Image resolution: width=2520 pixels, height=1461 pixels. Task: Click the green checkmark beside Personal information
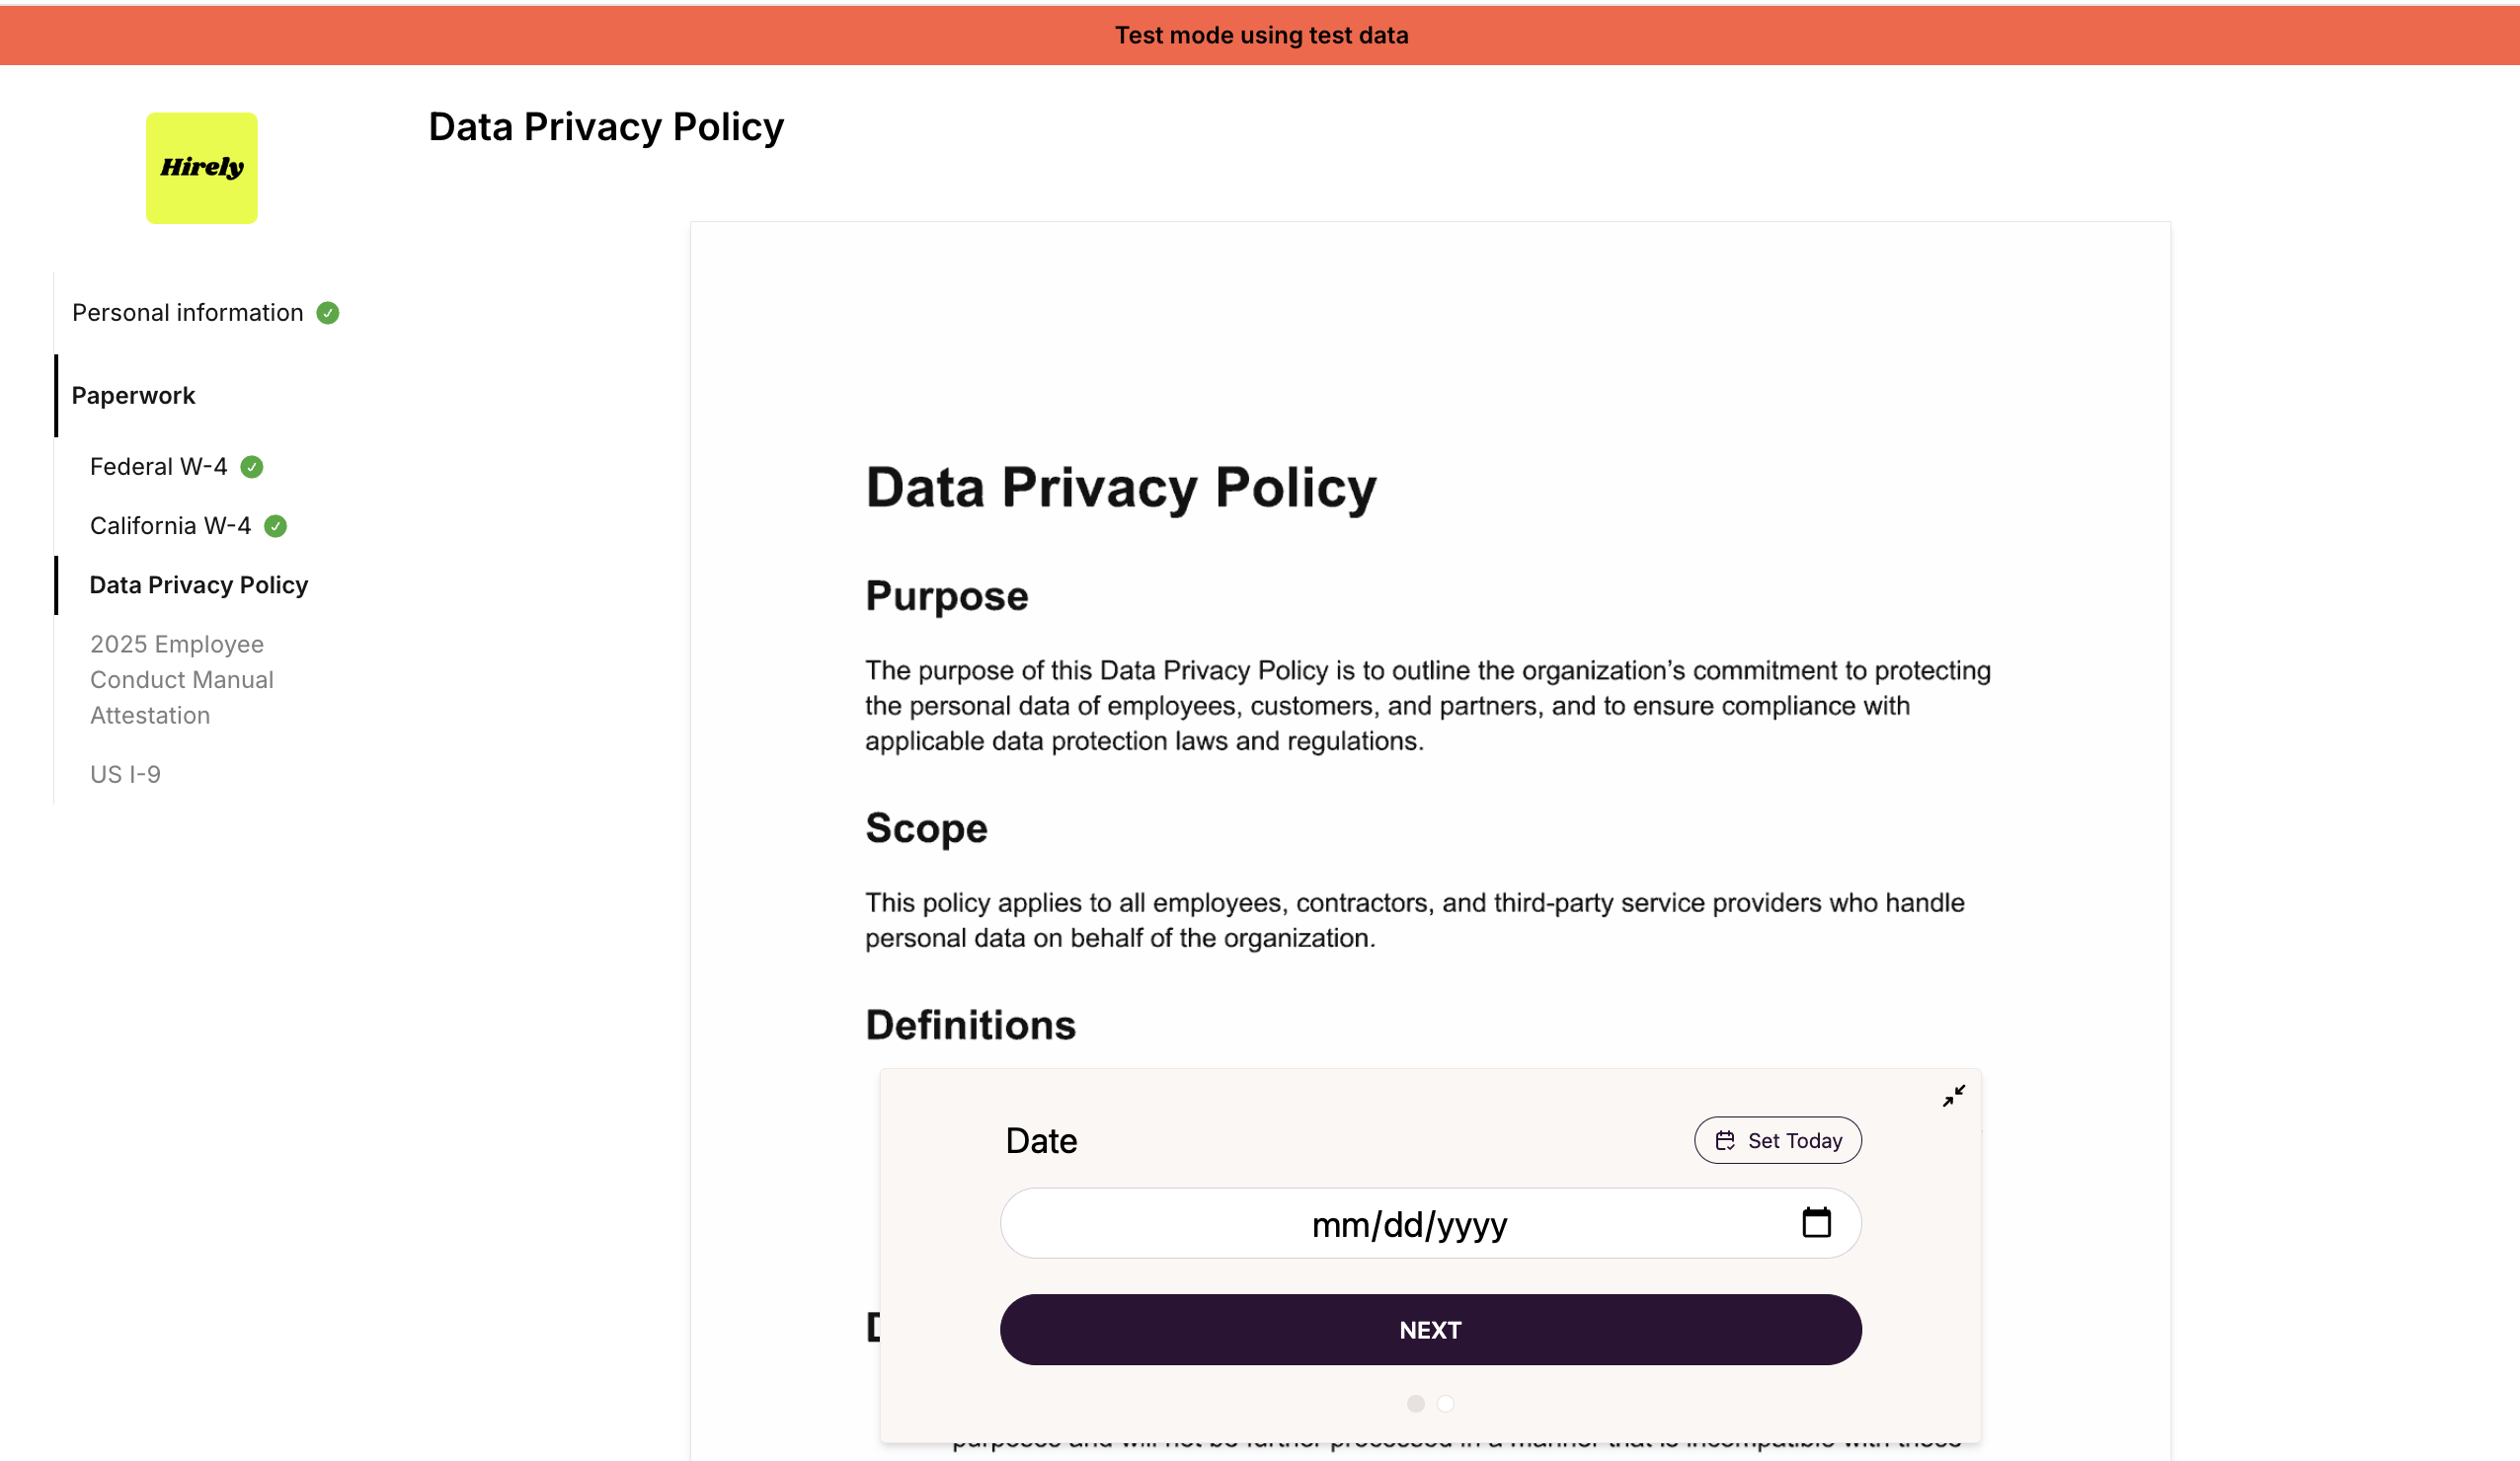coord(328,313)
